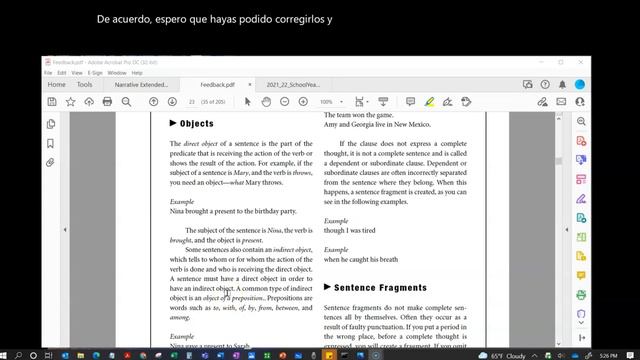Switch to the 2021_22_SchoolYea tab
Image resolution: width=640 pixels, height=360 pixels.
tap(293, 85)
